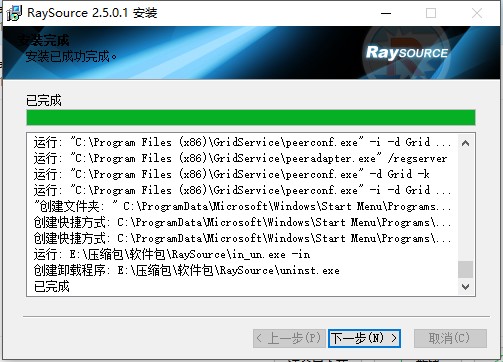Click the 已完成 status label above progress bar
Viewport: 503px width, 362px height.
44,100
